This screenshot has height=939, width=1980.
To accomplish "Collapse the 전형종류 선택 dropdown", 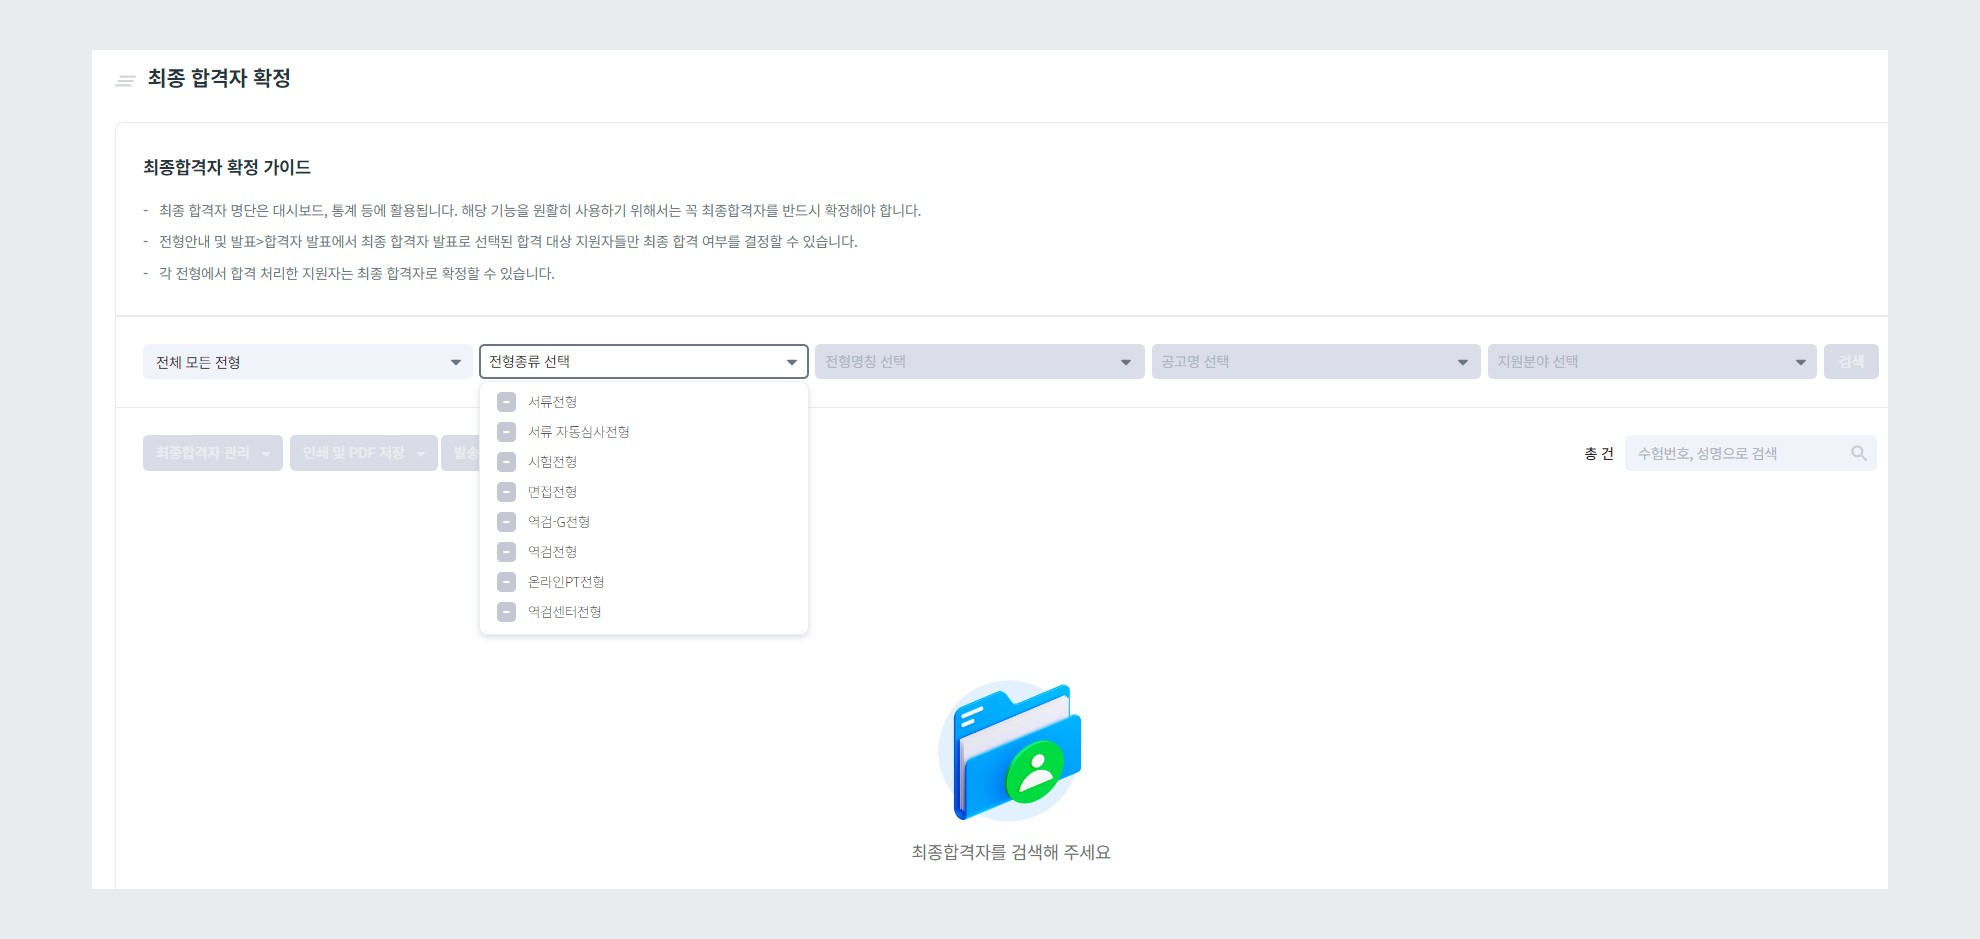I will tap(643, 361).
